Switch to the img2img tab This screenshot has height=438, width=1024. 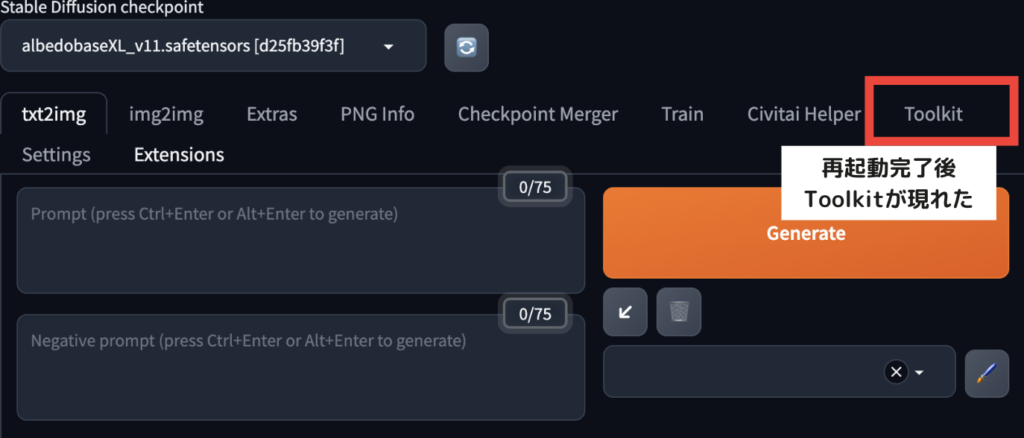(x=166, y=114)
